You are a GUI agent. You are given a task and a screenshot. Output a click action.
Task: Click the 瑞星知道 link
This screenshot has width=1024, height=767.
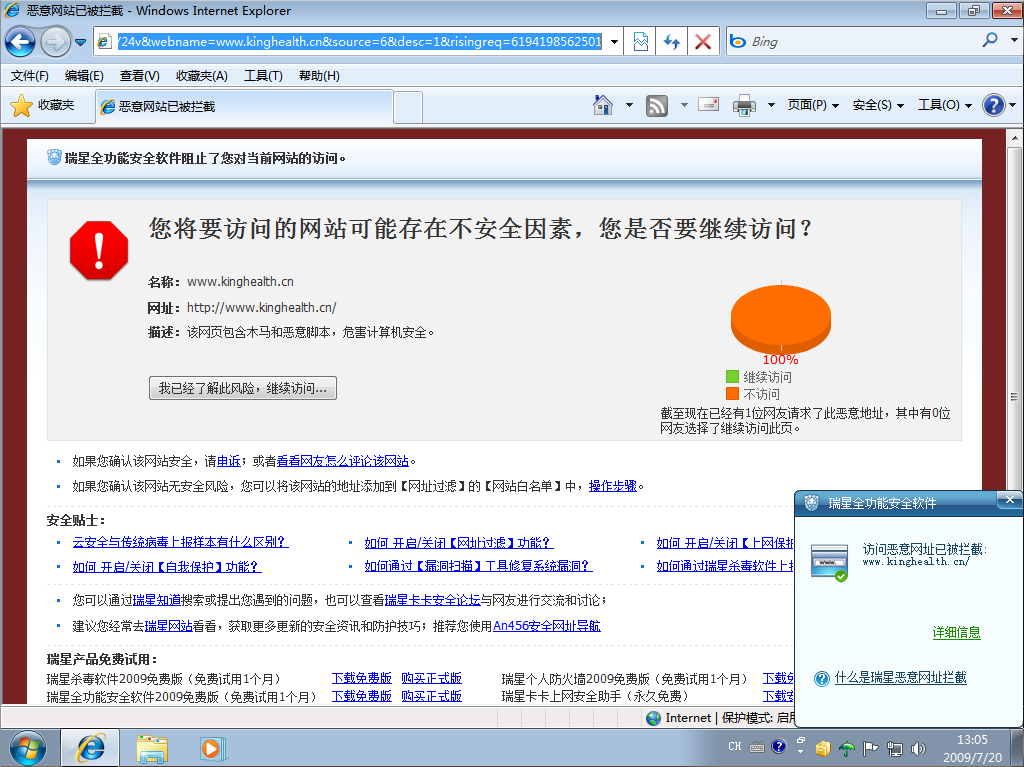click(x=157, y=600)
